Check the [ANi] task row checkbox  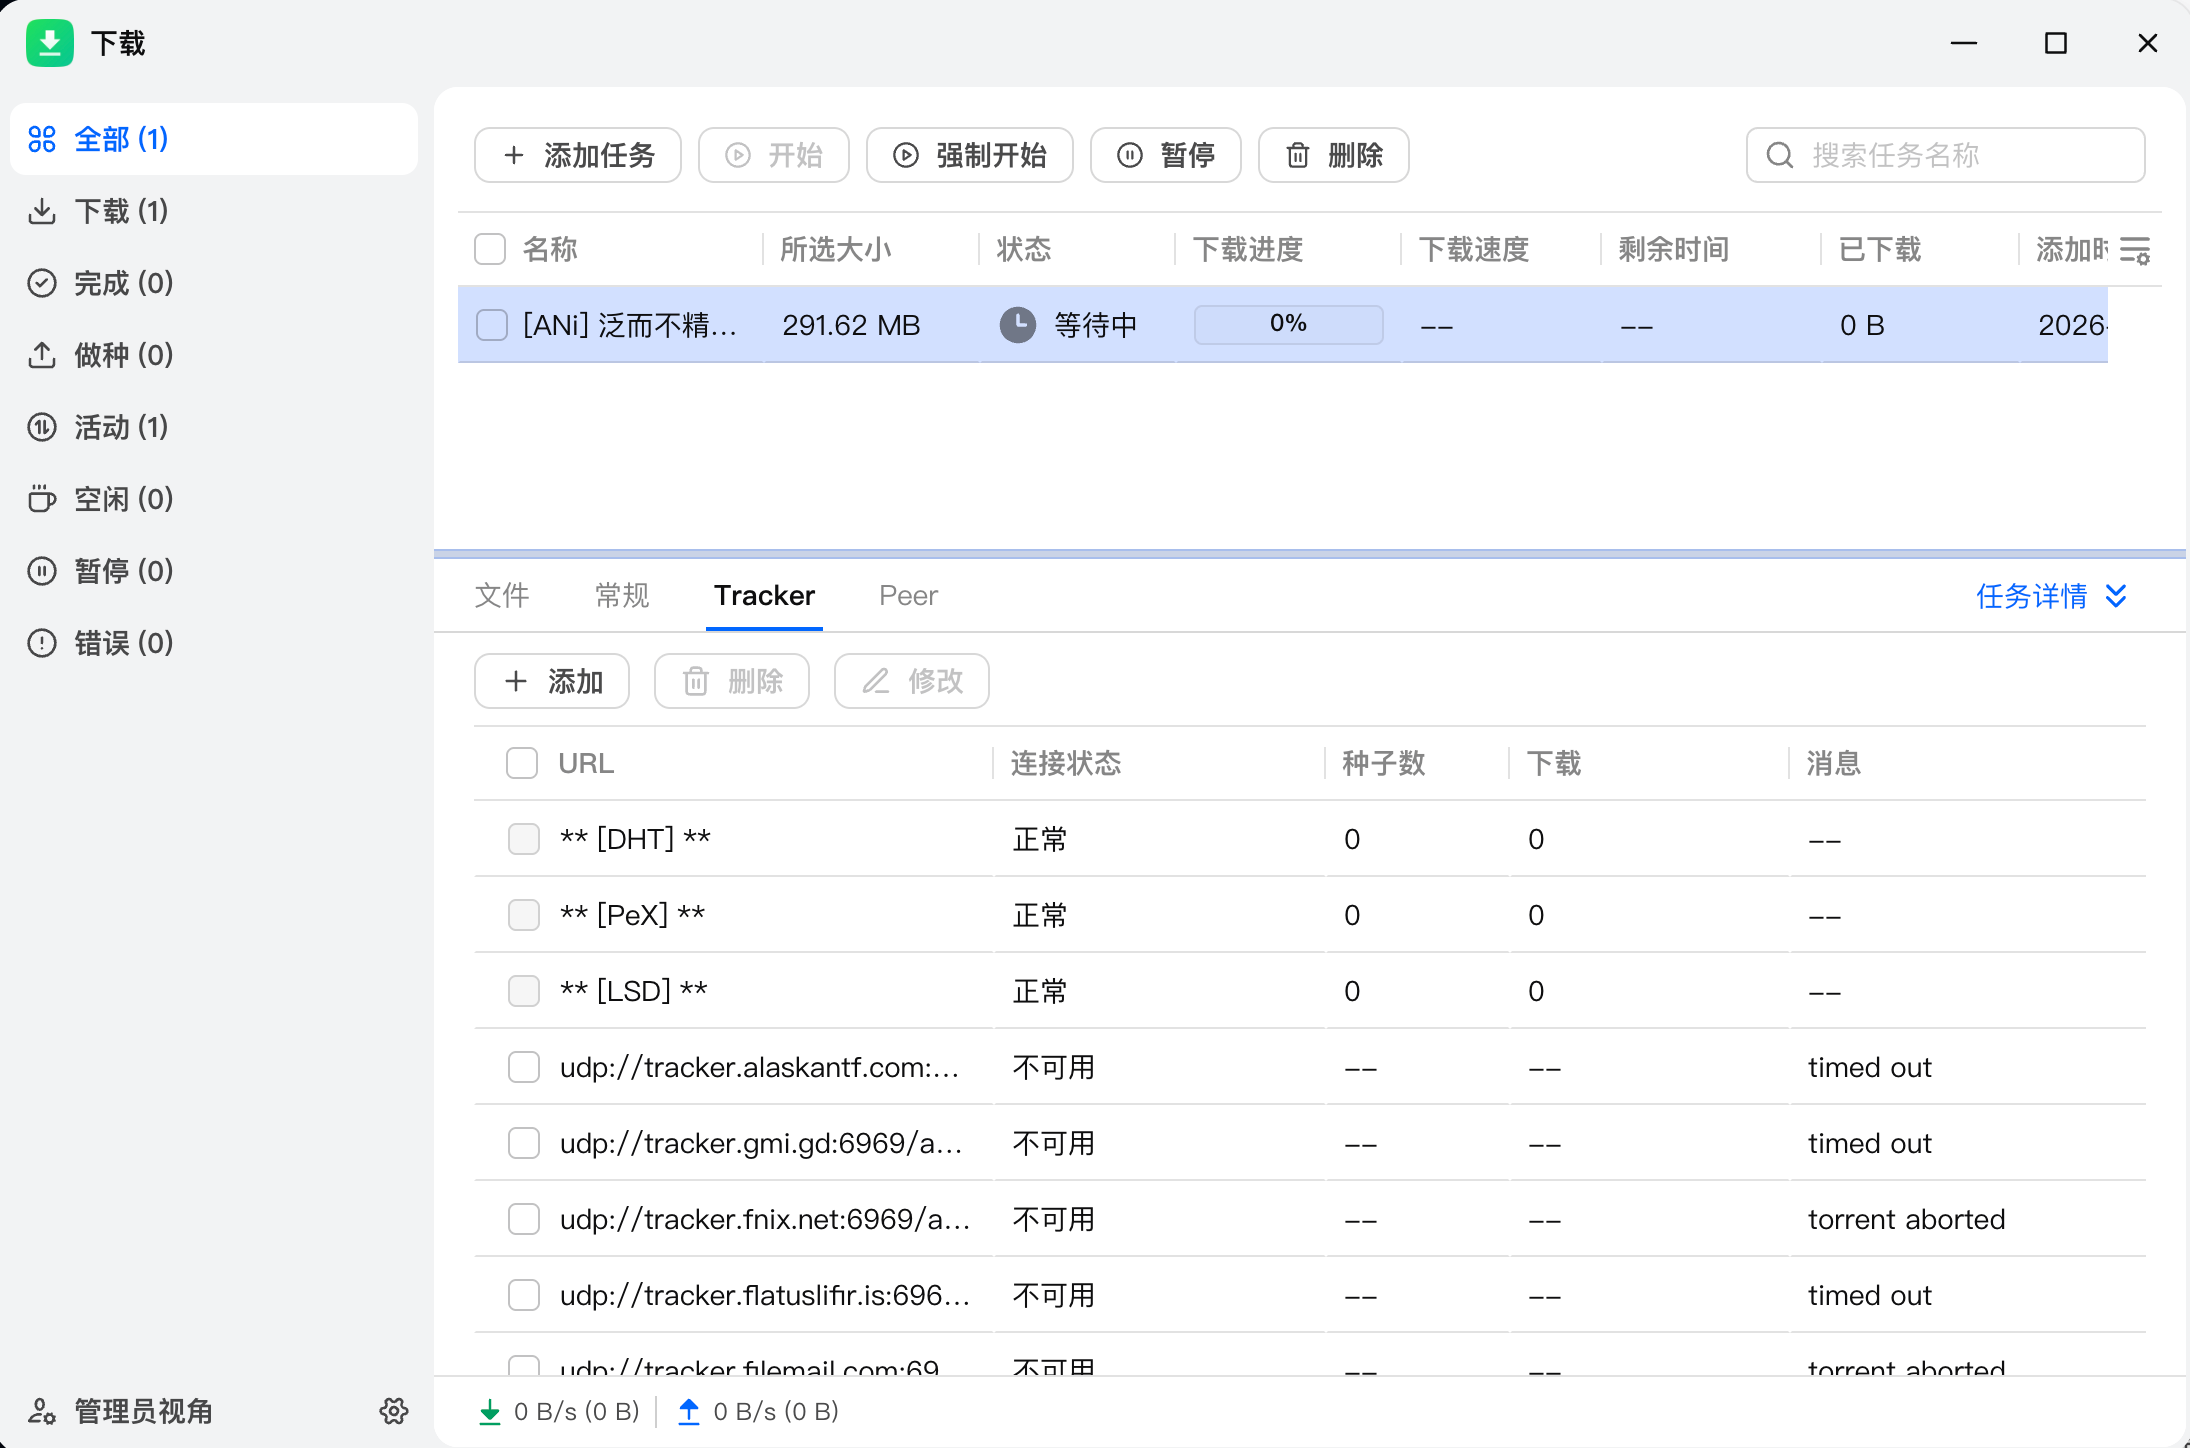(491, 325)
